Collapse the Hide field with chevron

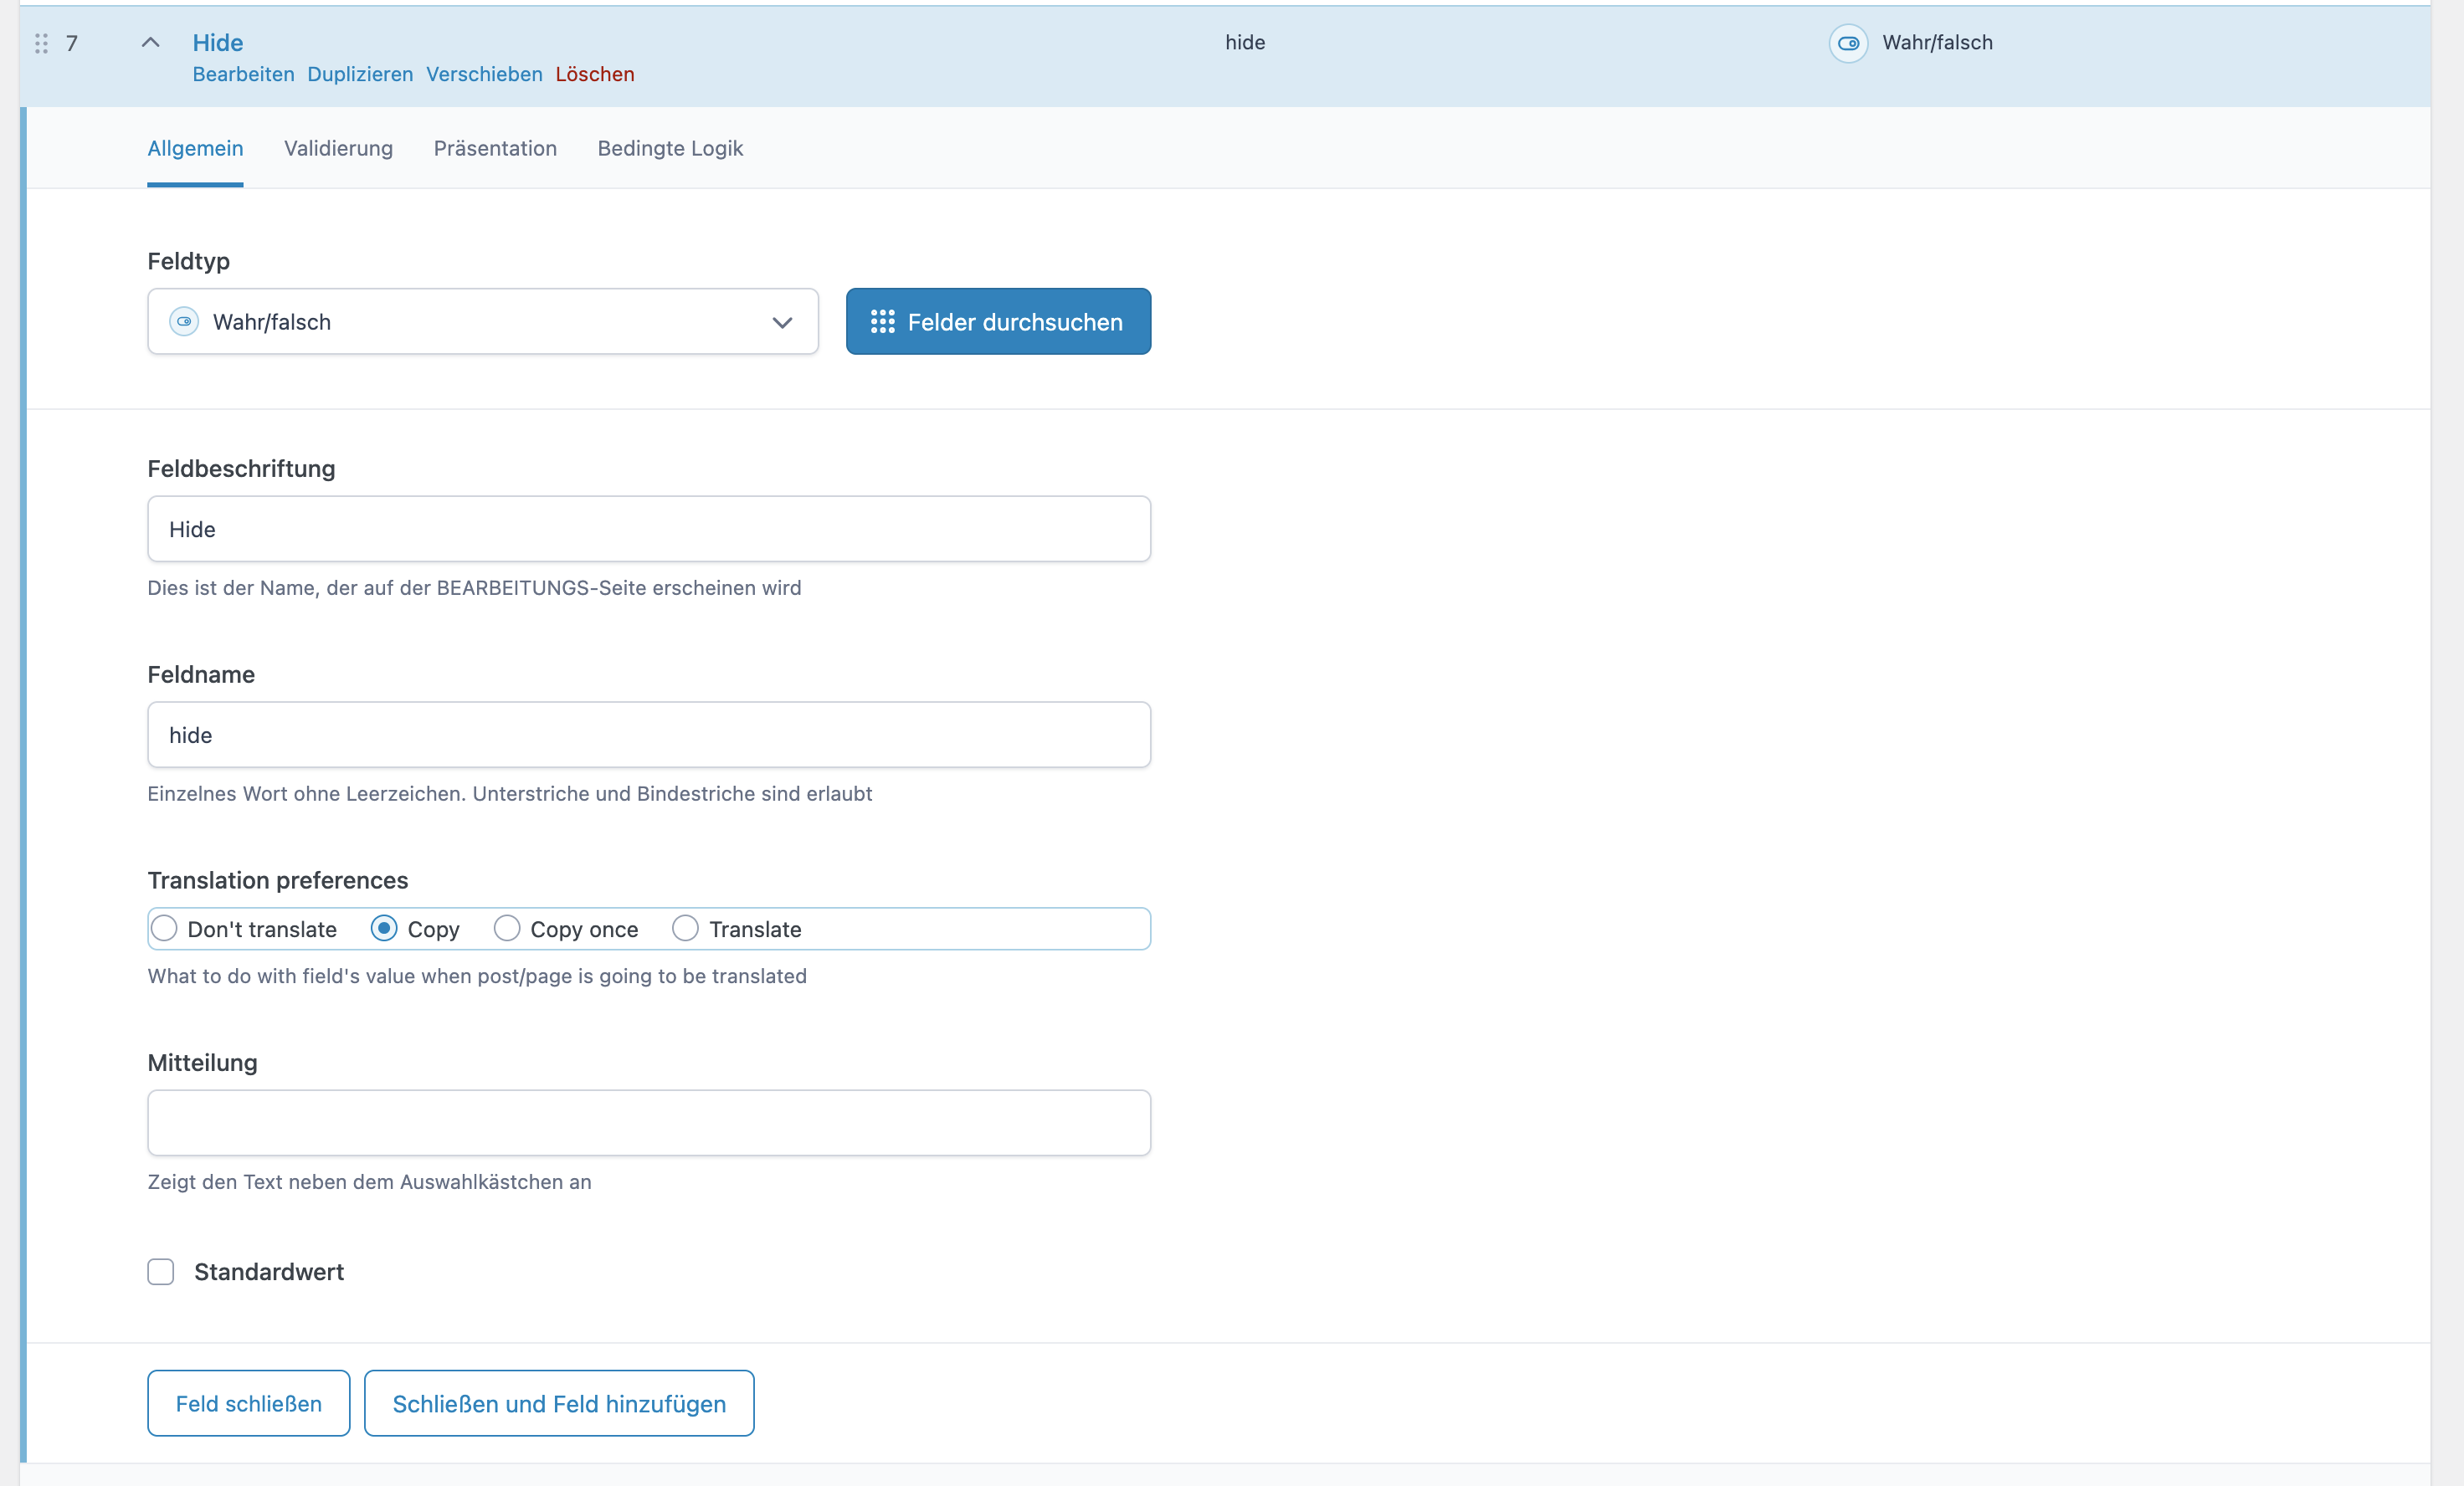(x=150, y=43)
